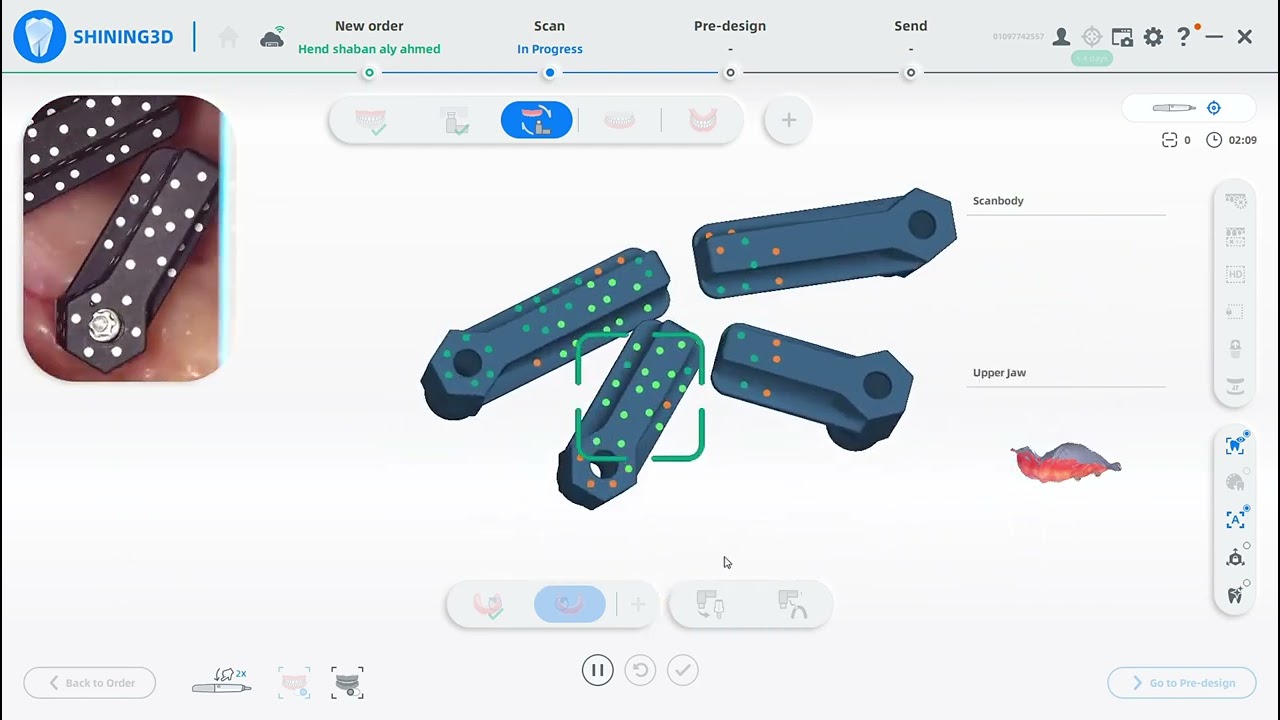This screenshot has width=1280, height=720.
Task: Click the +4 days badge
Action: (x=1091, y=59)
